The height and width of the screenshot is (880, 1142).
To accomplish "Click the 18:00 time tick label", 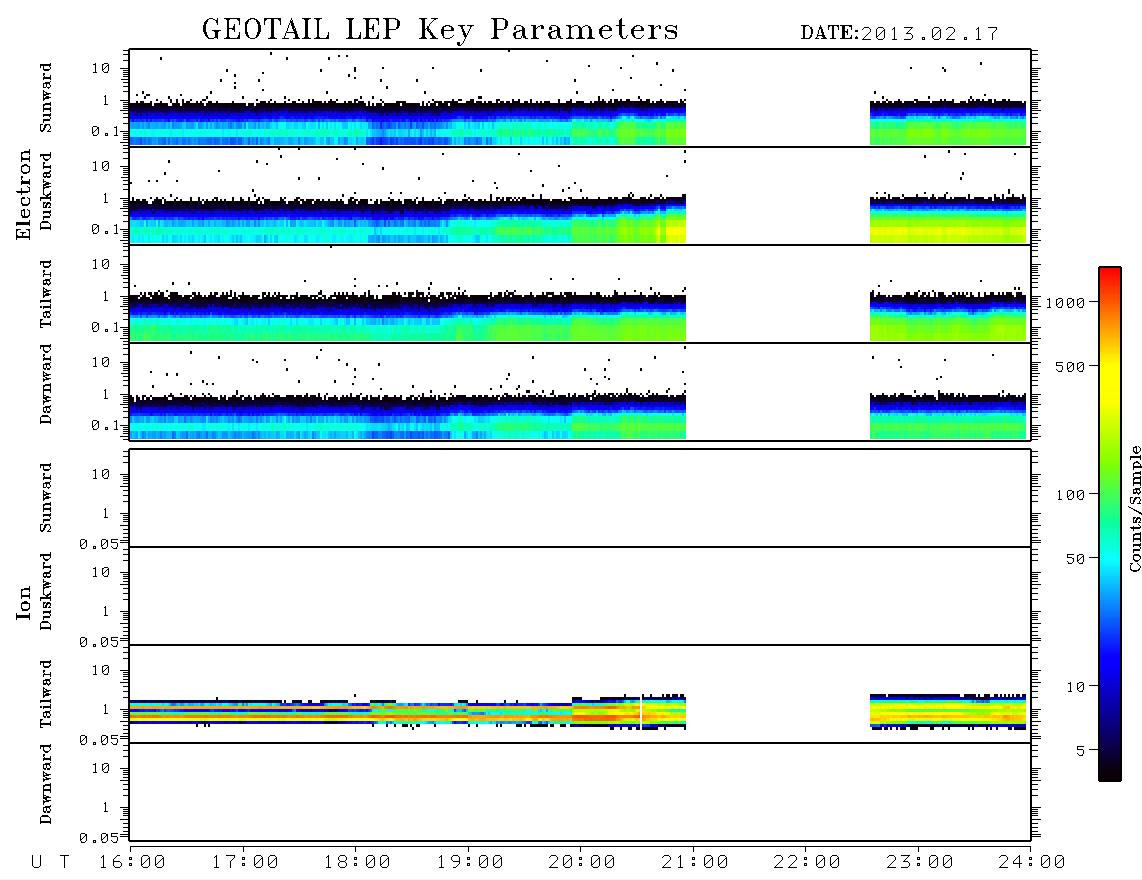I will (357, 863).
